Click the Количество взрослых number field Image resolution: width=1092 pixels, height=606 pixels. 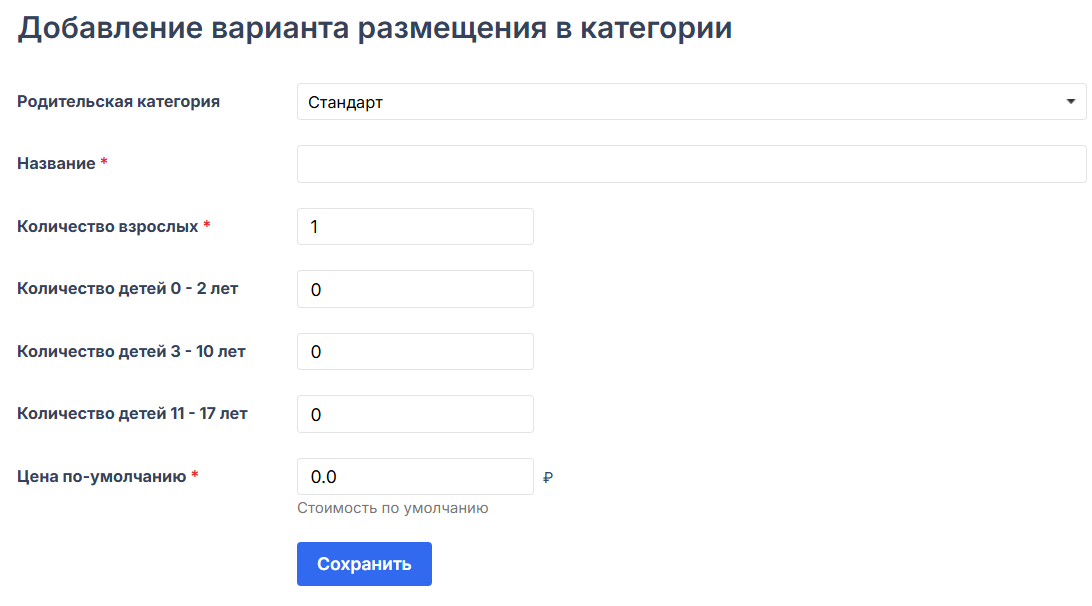[415, 227]
